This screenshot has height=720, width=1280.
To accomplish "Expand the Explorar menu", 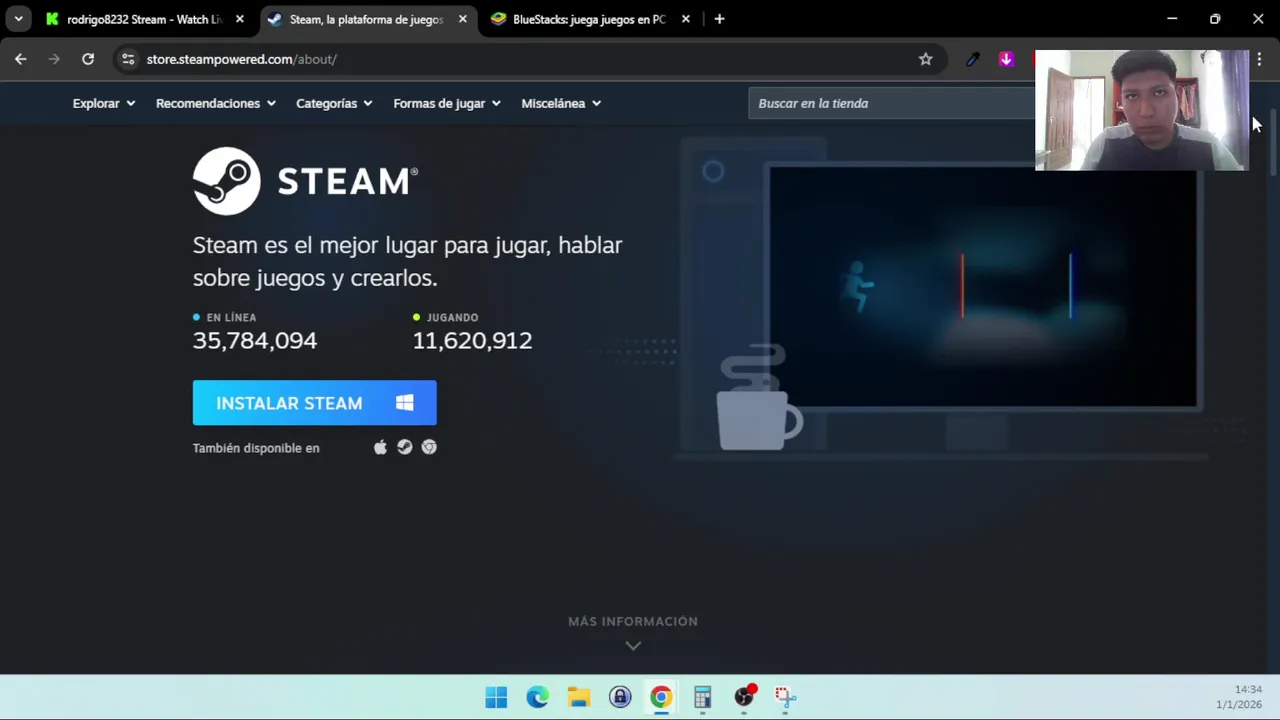I will click(104, 103).
